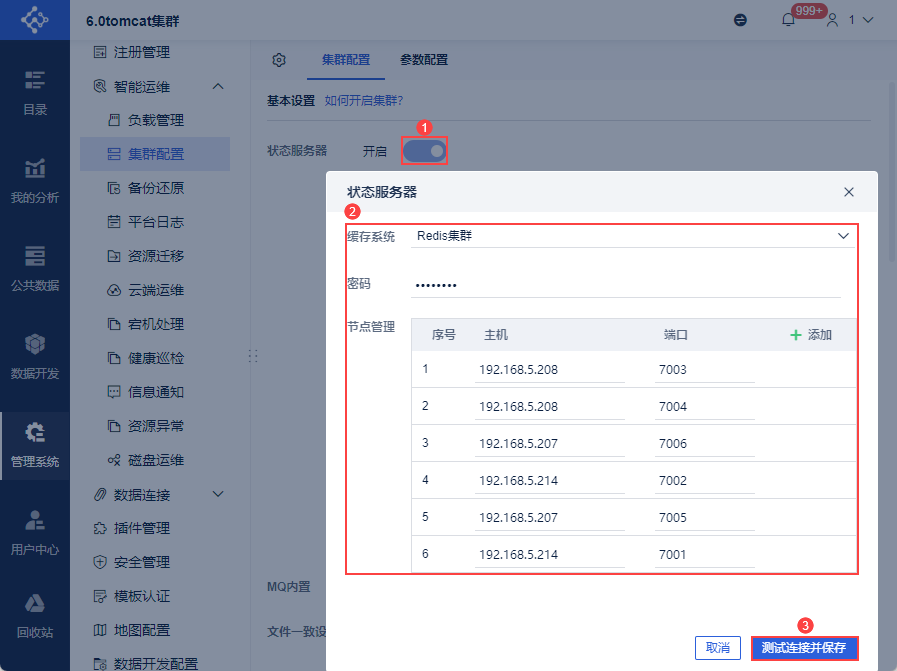Image resolution: width=897 pixels, height=671 pixels.
Task: Open the 目录 section in the left rail
Action: tap(35, 92)
